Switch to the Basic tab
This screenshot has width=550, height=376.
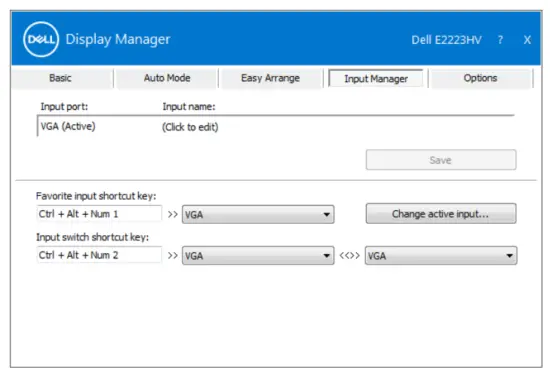click(x=60, y=78)
